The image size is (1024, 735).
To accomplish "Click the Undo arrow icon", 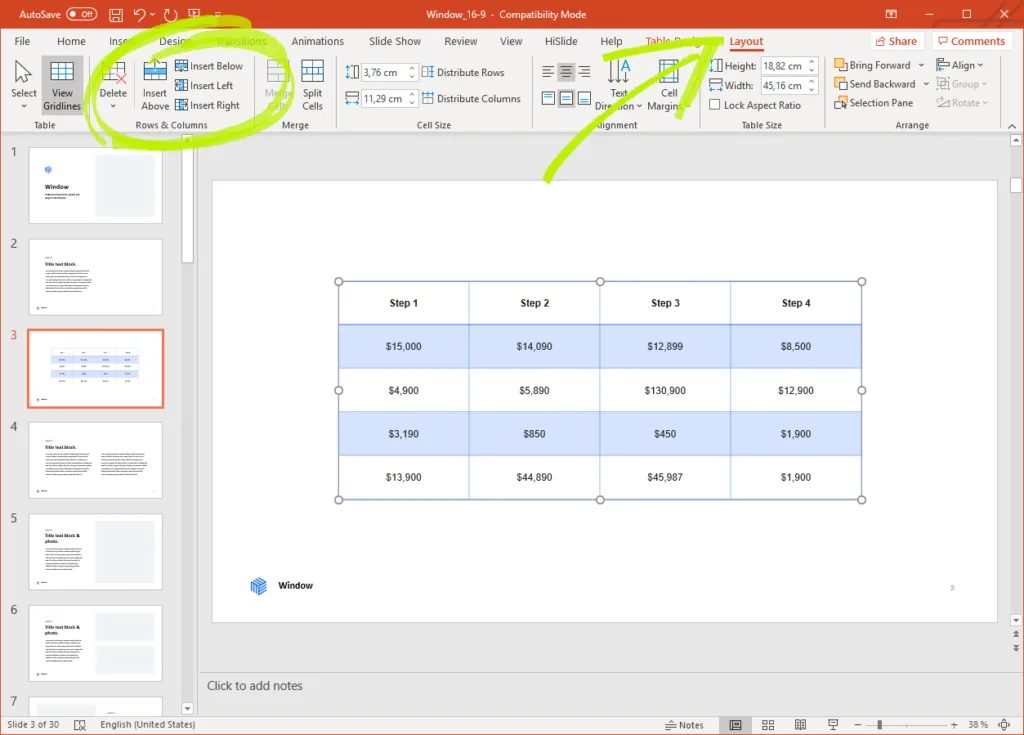I will pos(139,14).
